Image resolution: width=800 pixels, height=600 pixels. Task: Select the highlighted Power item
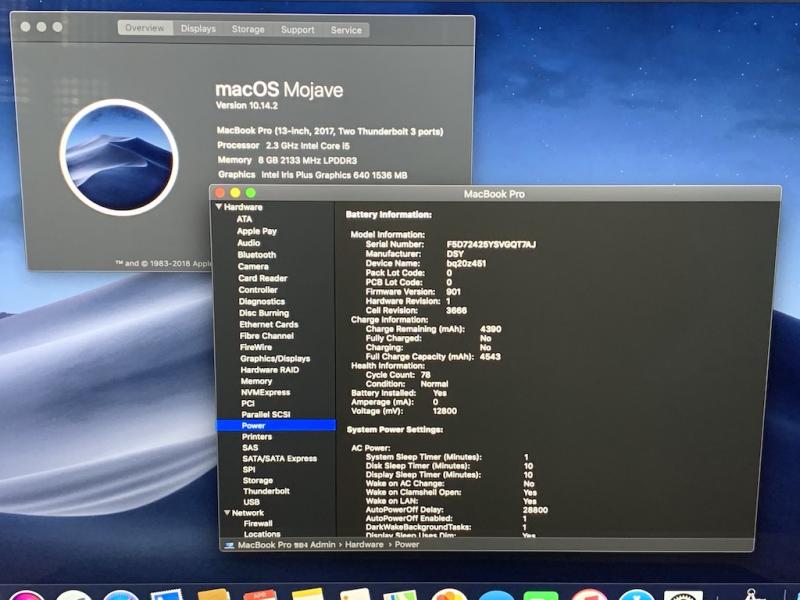coord(276,426)
